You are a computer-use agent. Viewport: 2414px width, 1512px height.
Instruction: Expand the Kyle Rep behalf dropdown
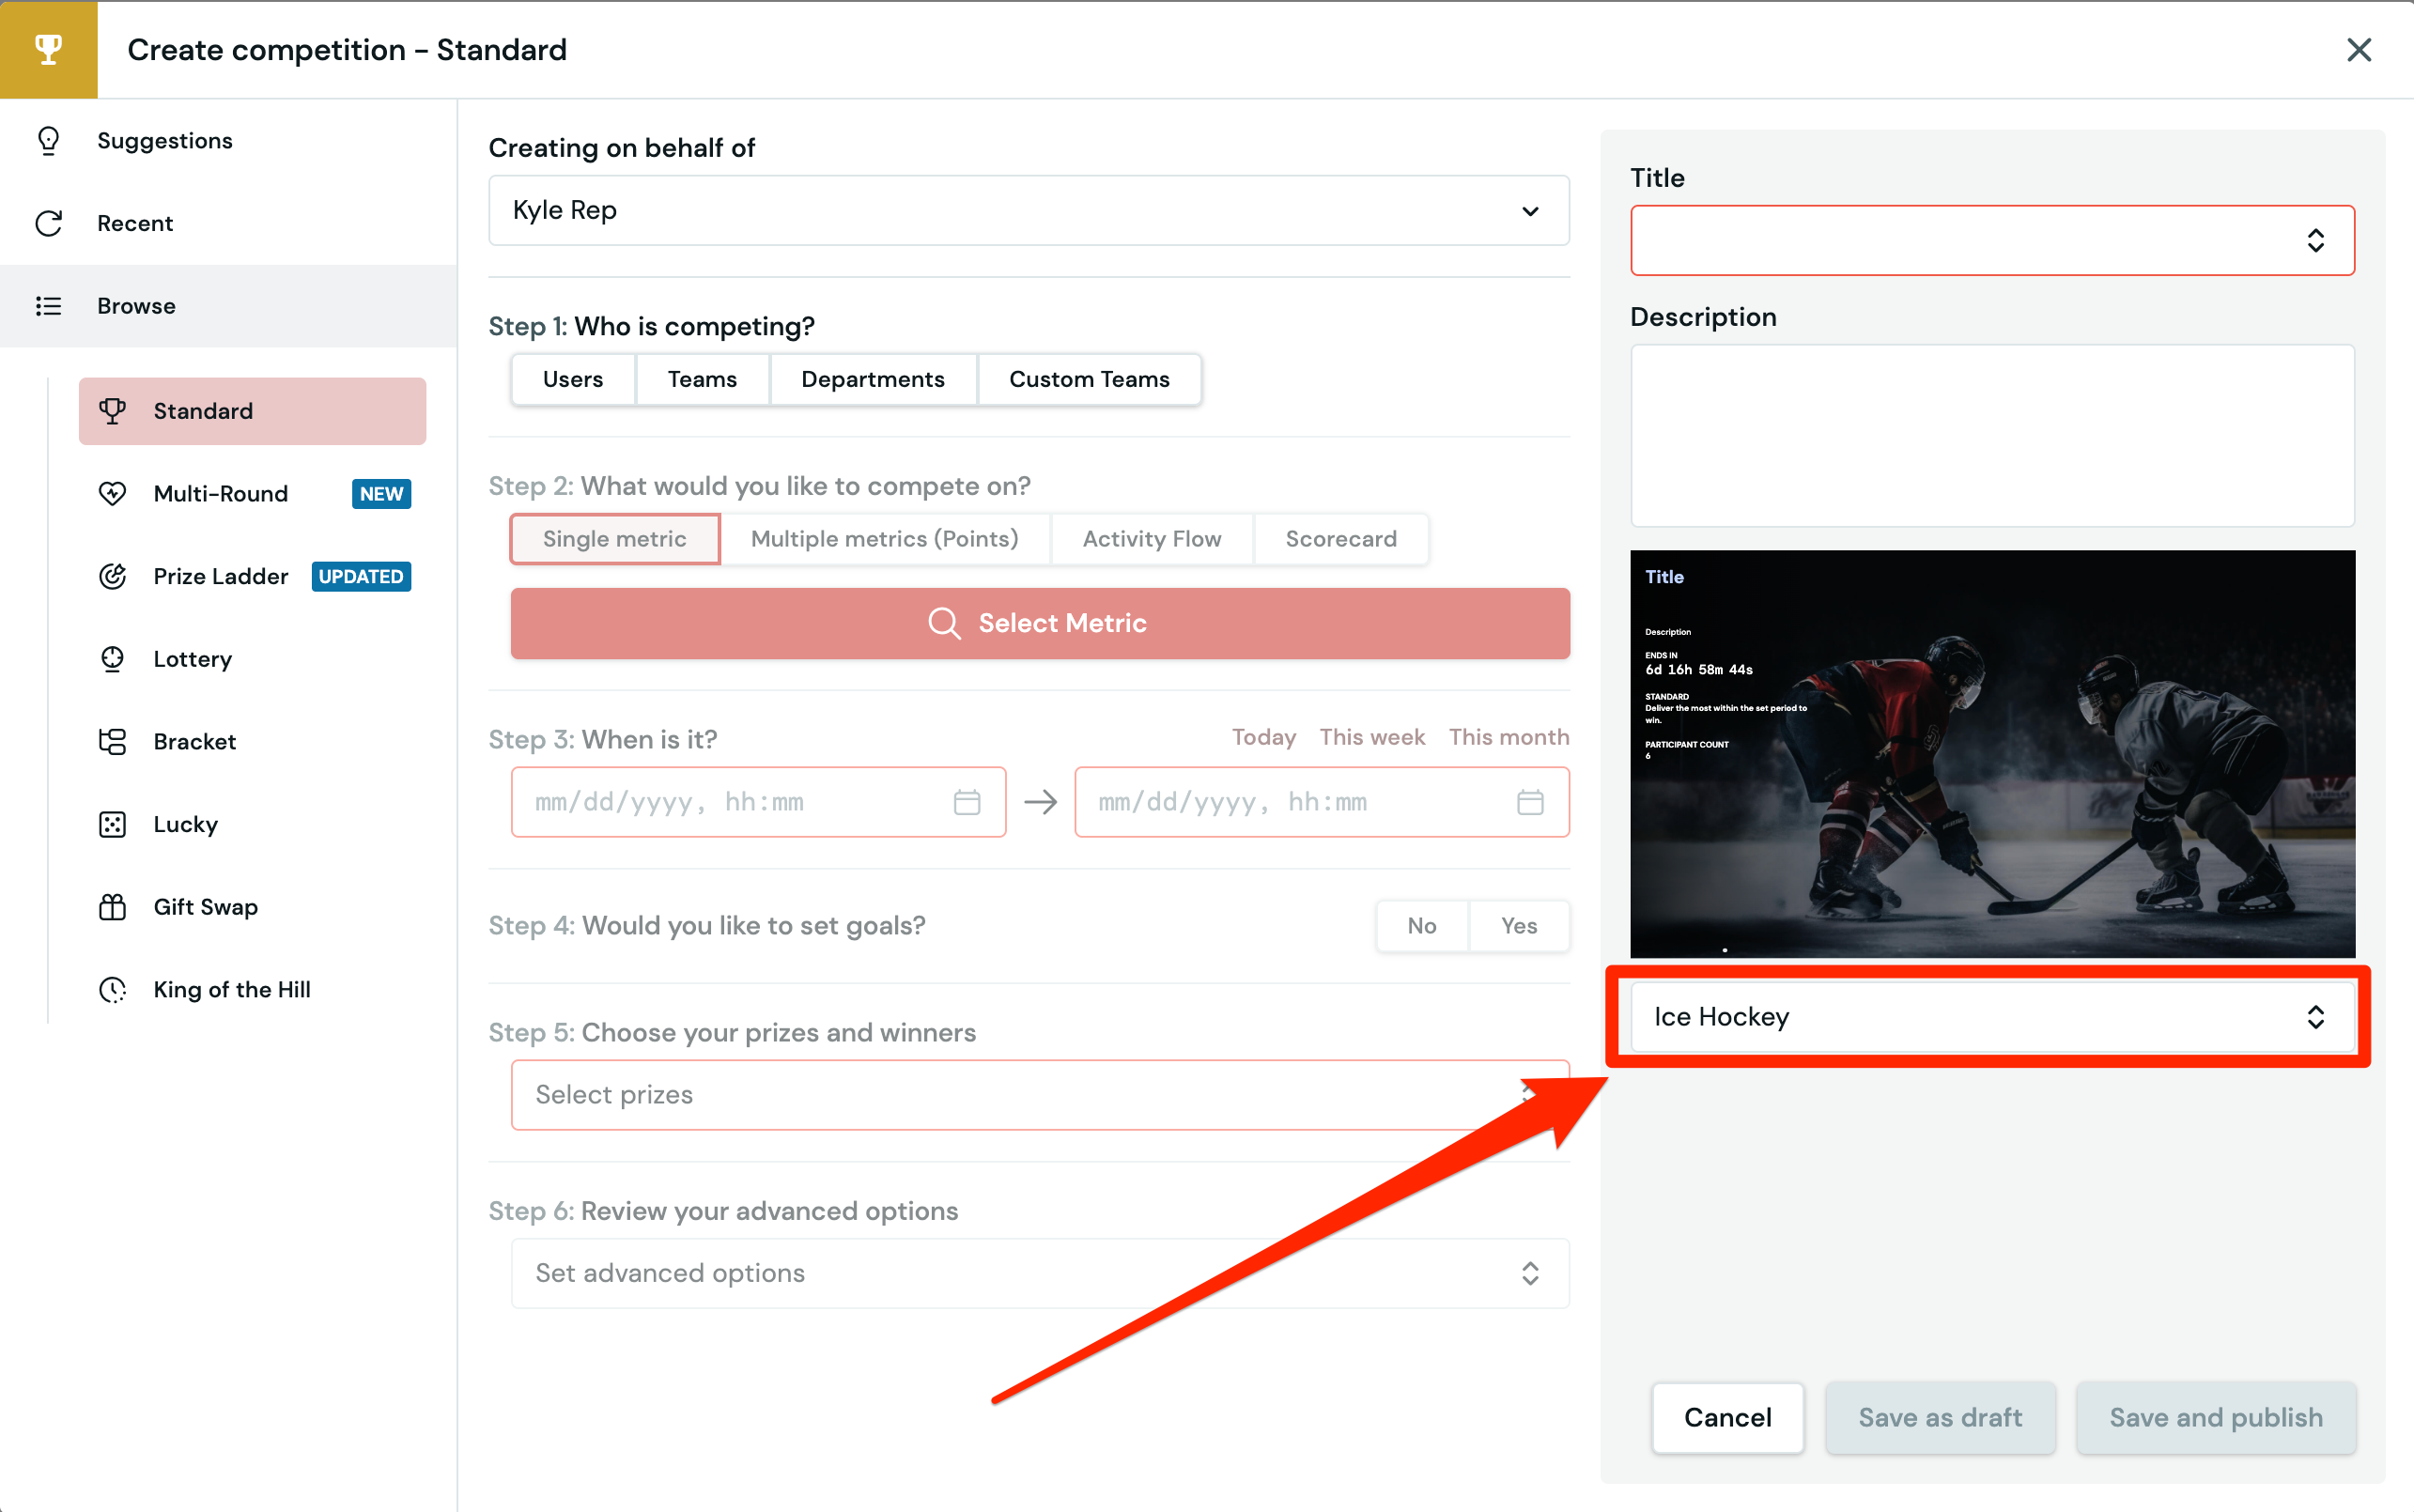coord(1028,210)
